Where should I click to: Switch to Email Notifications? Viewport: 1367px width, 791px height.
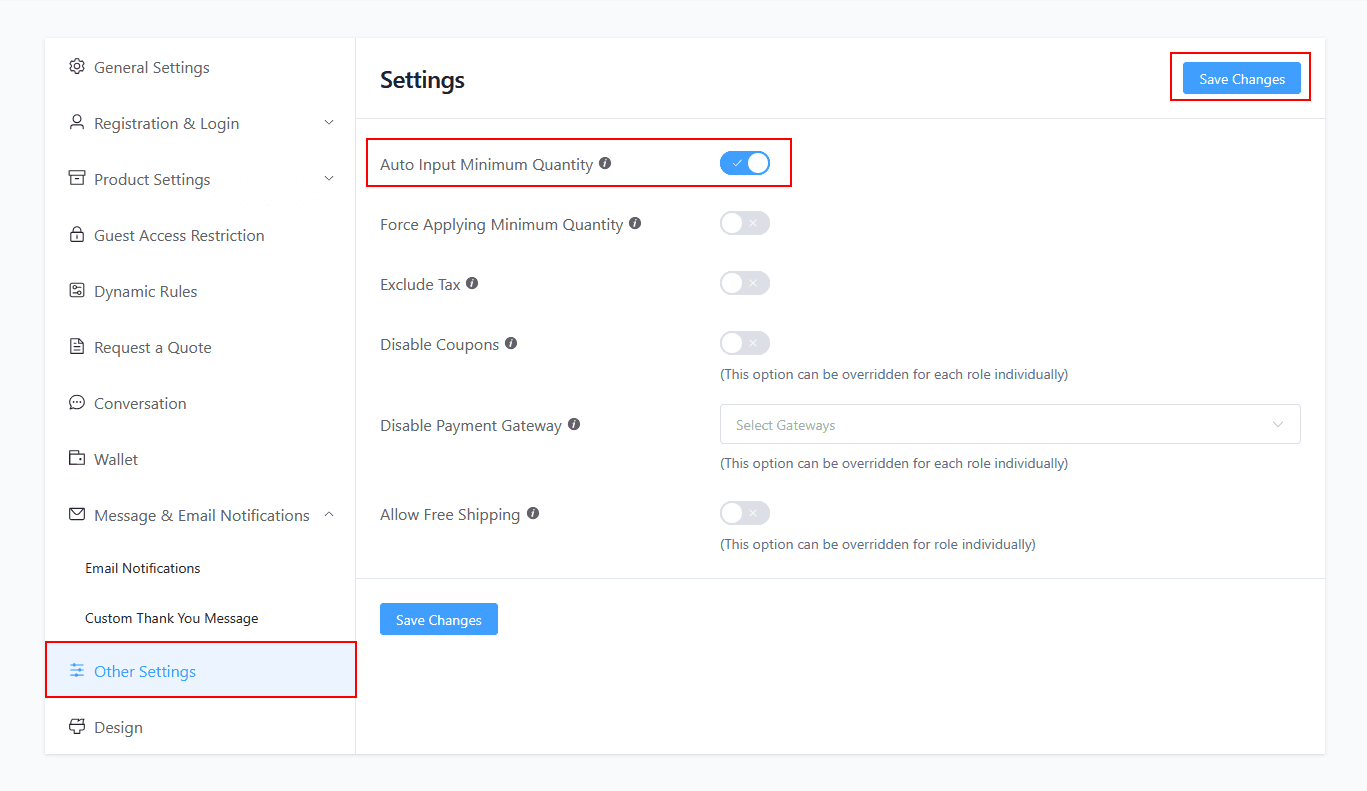point(142,567)
